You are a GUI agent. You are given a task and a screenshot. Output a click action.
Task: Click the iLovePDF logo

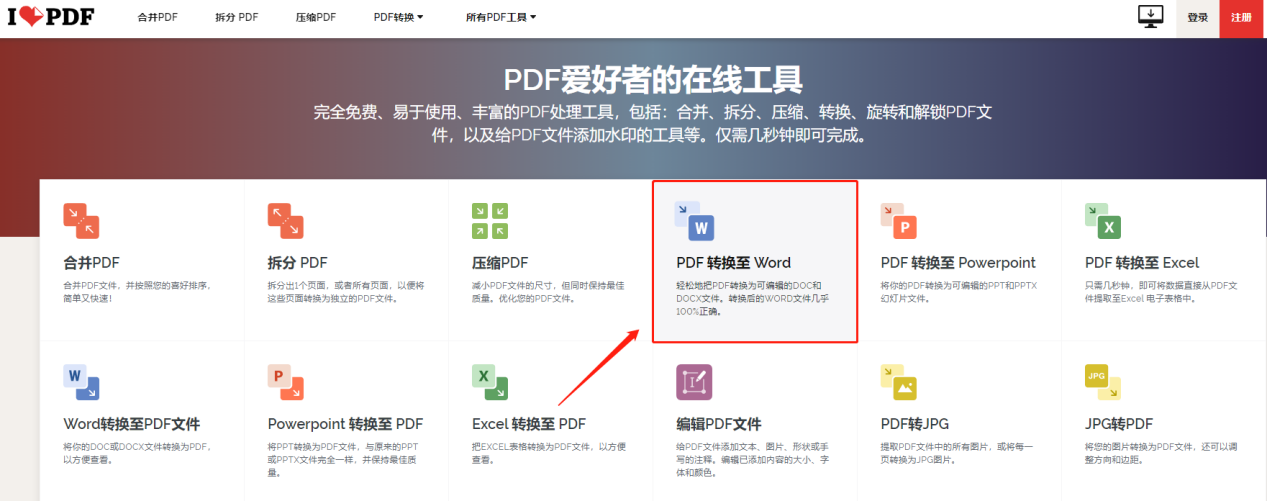pos(50,17)
